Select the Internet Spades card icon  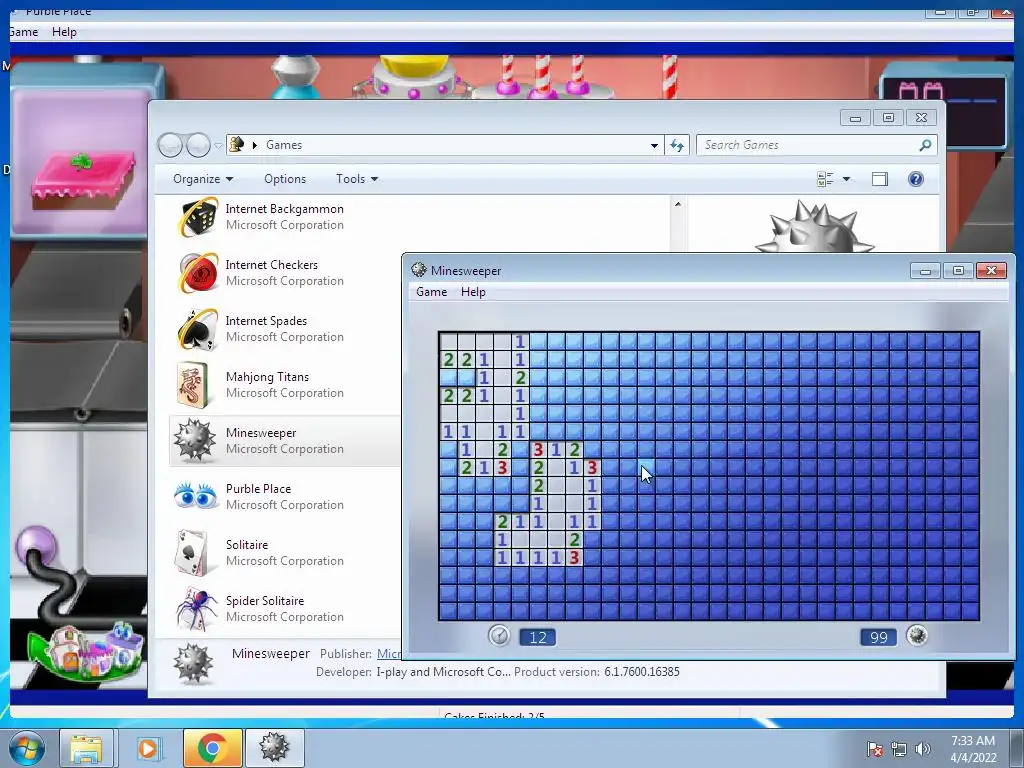(198, 328)
